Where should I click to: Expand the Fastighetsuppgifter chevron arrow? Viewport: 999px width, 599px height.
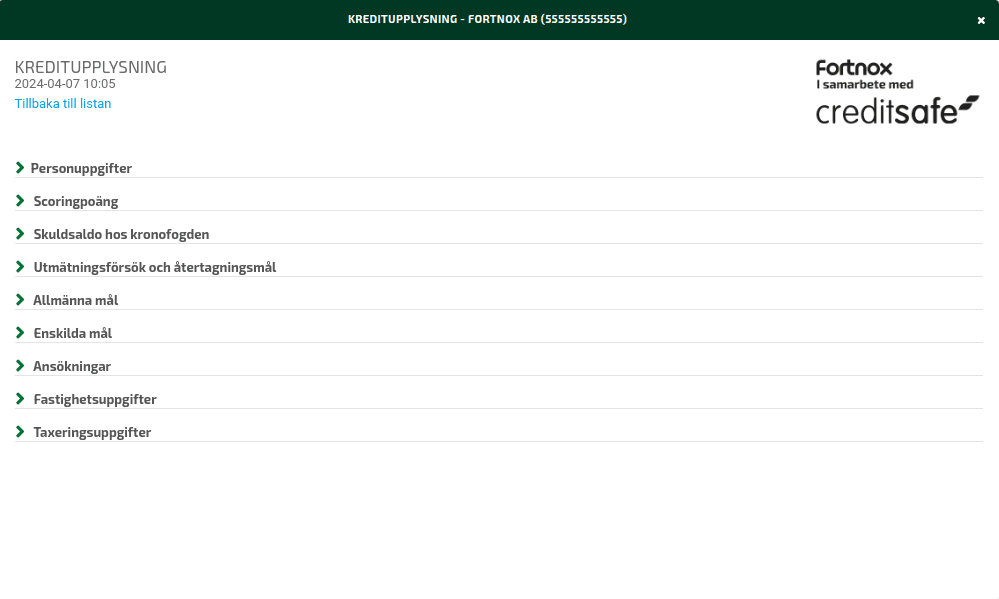tap(20, 400)
